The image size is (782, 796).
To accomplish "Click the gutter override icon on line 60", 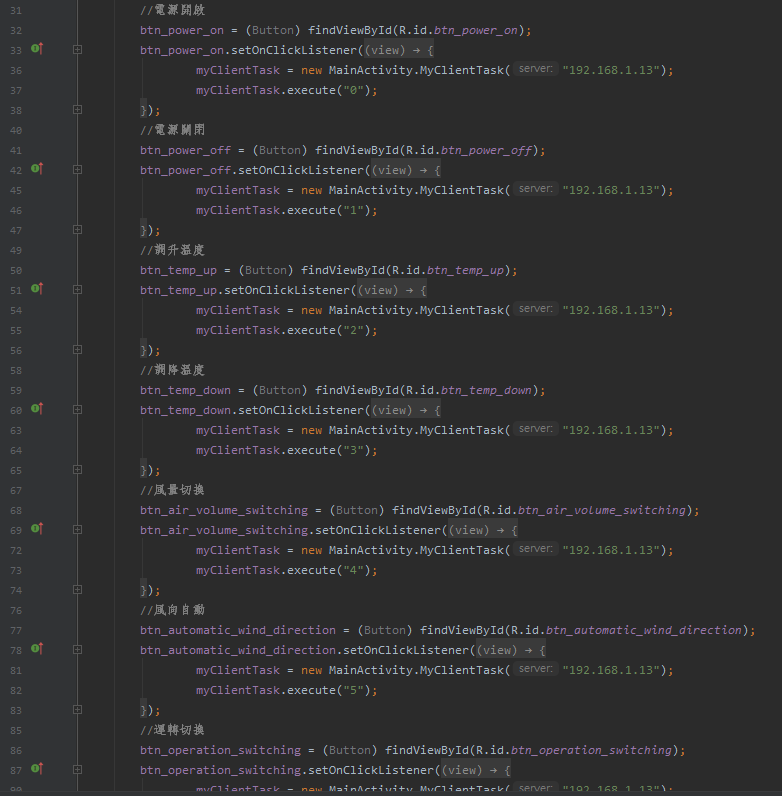I will tap(37, 408).
